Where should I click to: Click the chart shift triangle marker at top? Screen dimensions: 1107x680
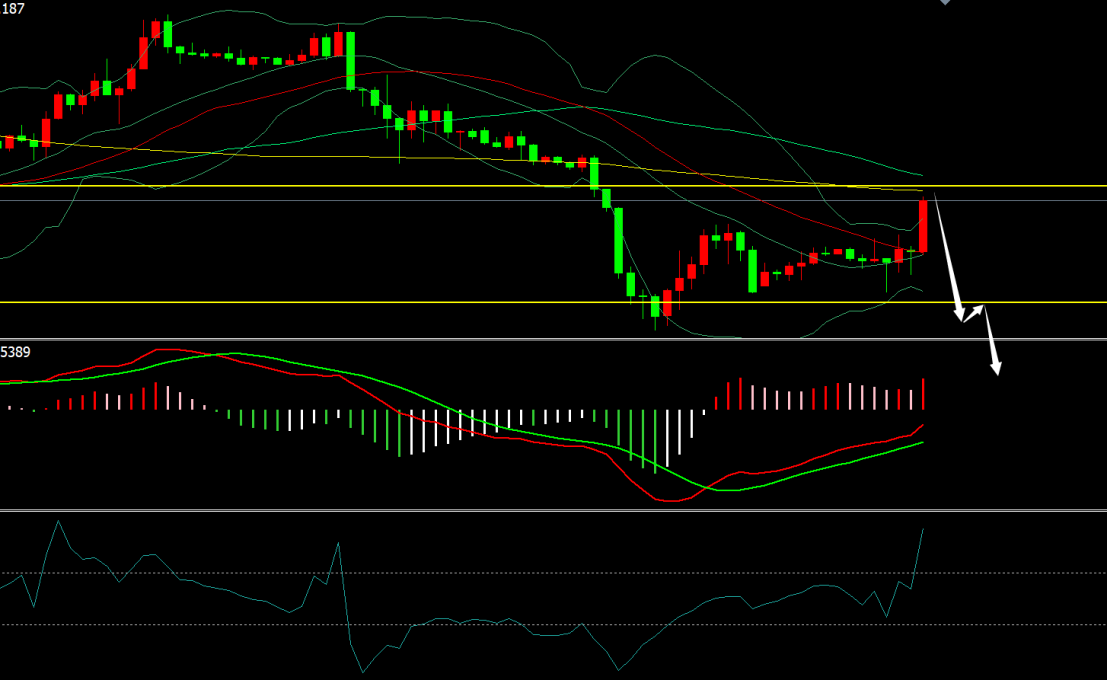[945, 3]
